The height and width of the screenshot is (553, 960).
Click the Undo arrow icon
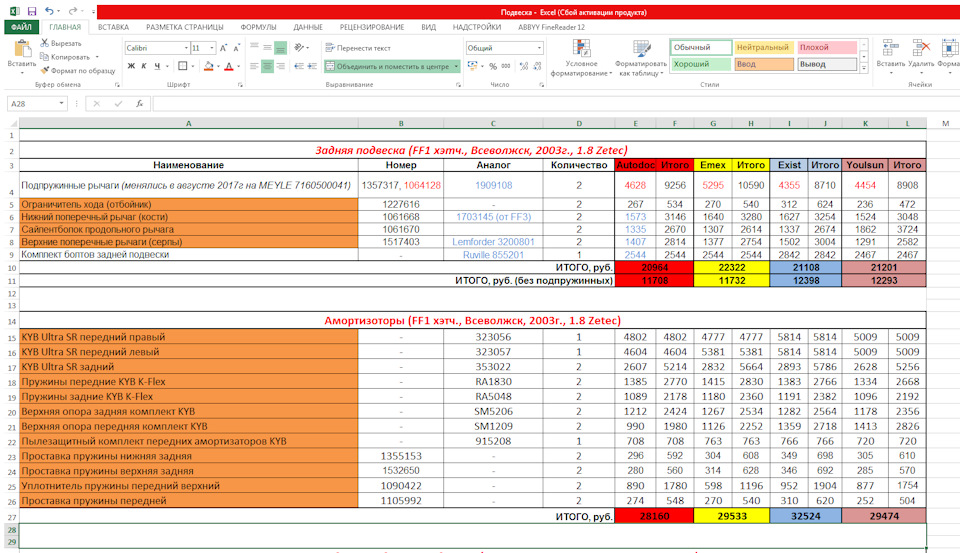49,11
